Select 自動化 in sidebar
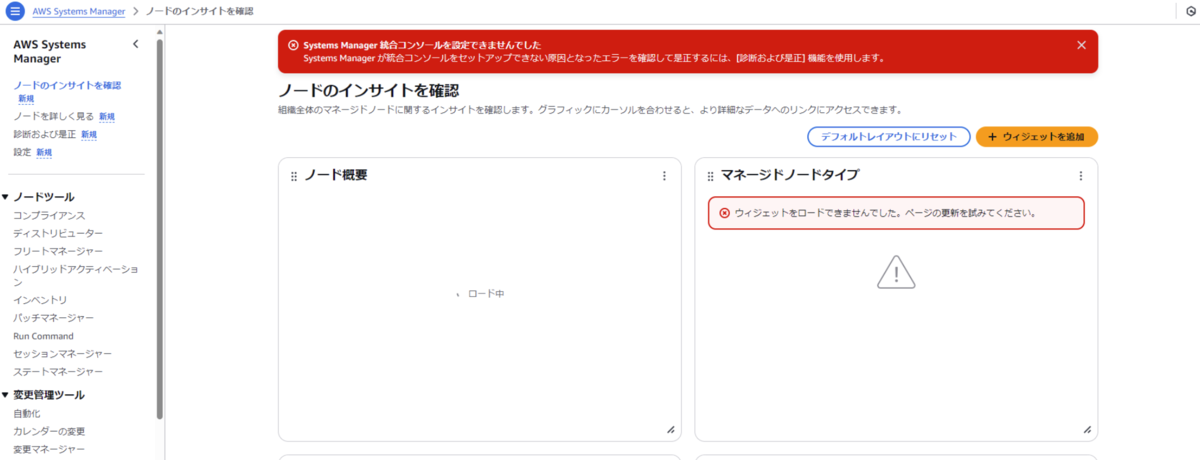Screen dimensions: 1200x460 tap(27, 413)
